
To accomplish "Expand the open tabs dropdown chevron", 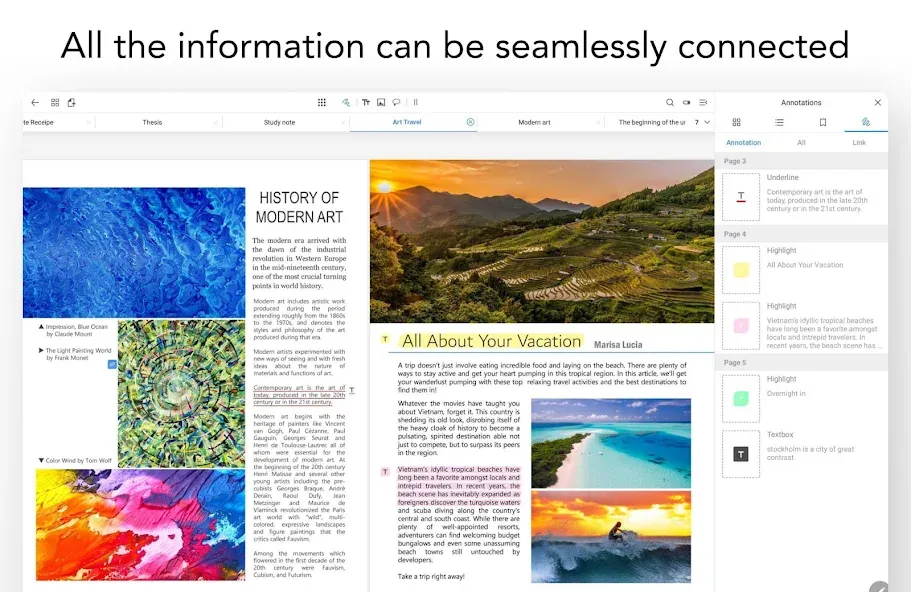I will 707,122.
